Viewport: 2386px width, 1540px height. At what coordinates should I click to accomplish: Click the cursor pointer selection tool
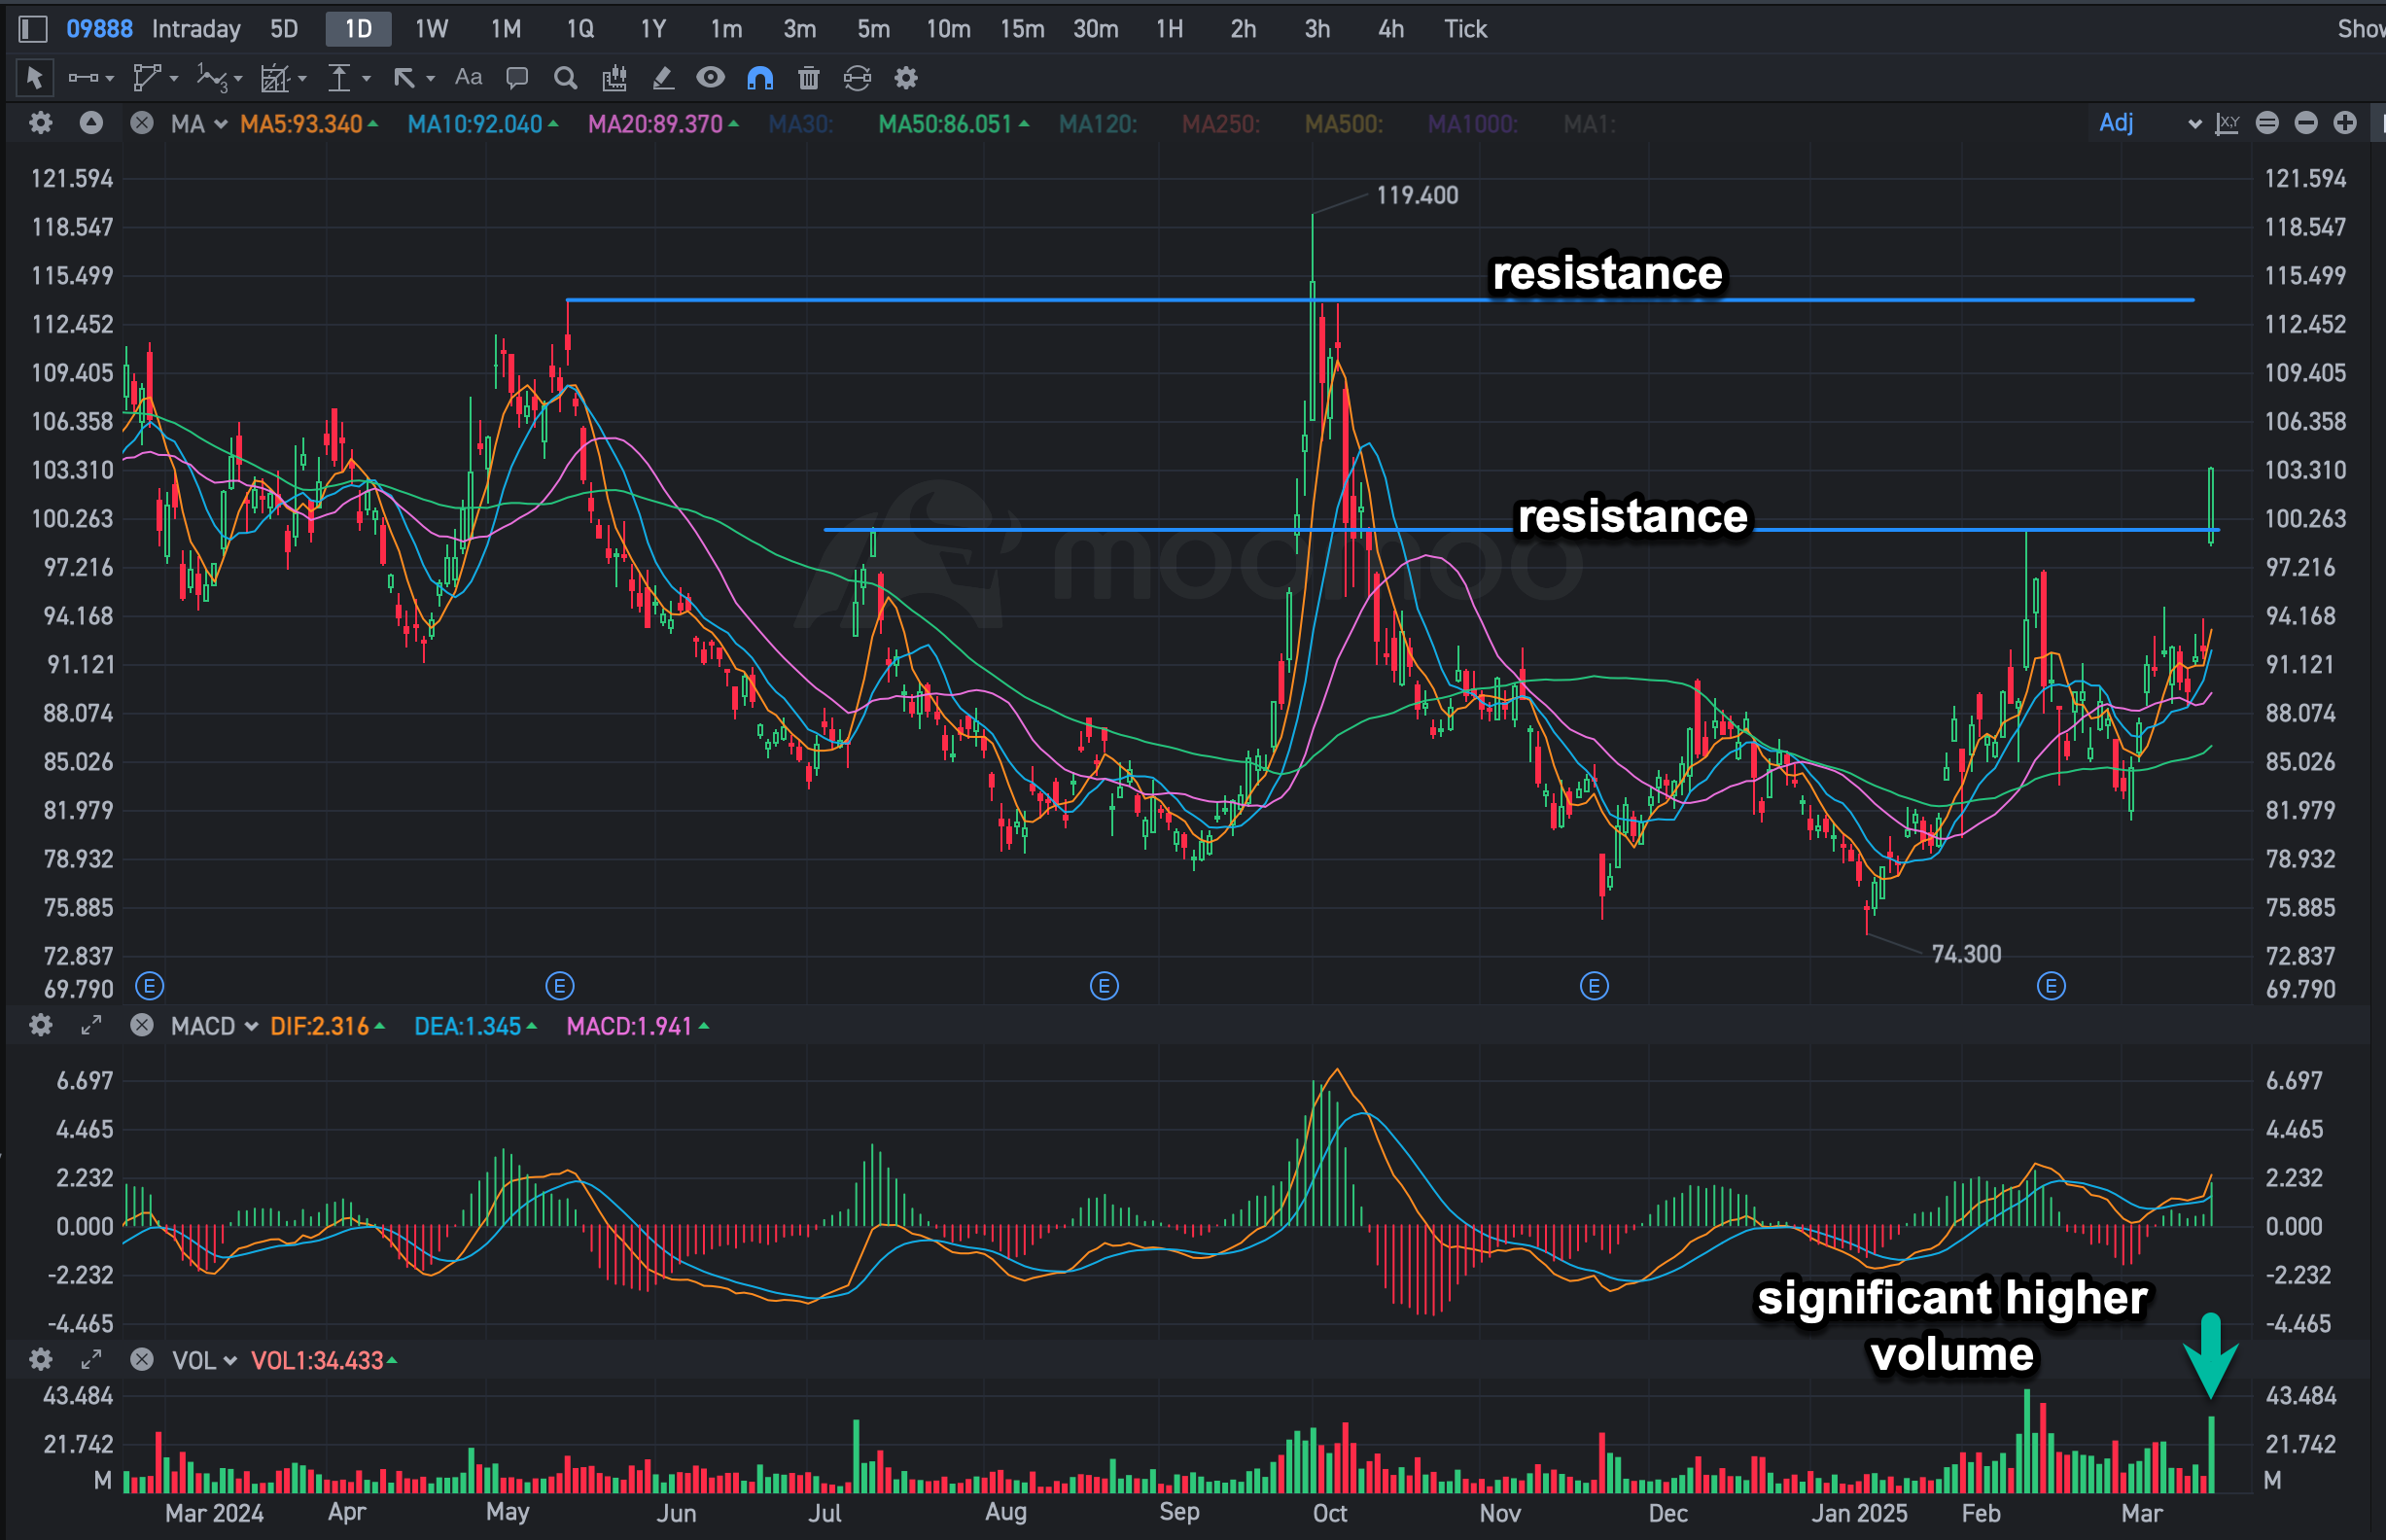click(33, 78)
